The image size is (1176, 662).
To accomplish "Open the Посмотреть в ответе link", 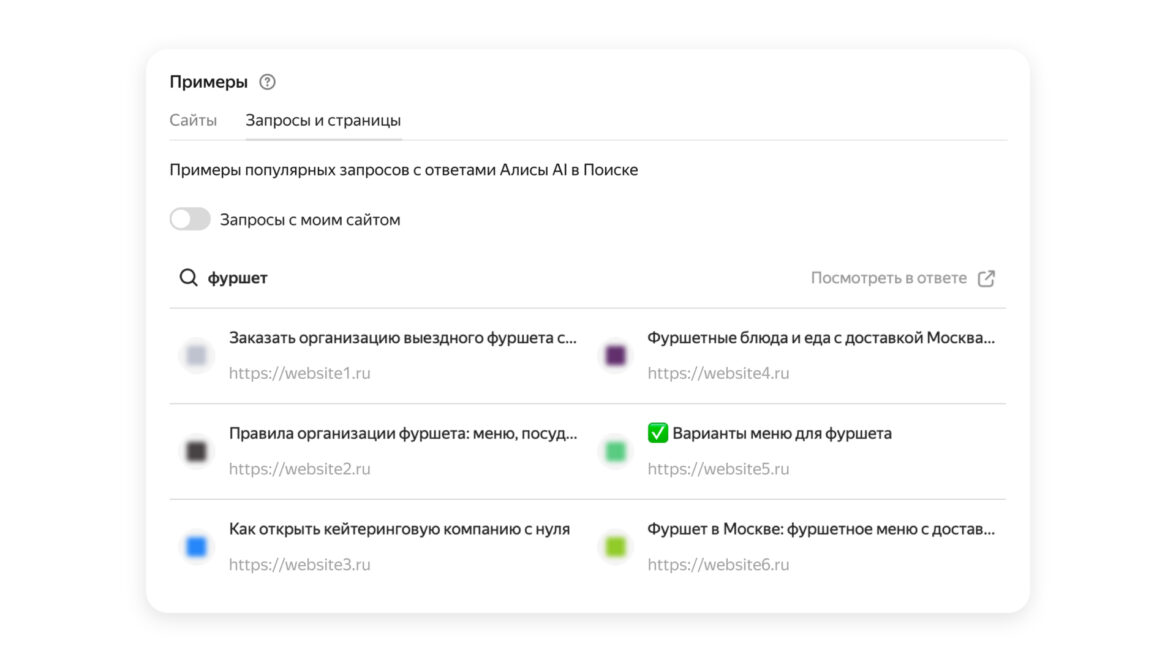I will point(888,278).
